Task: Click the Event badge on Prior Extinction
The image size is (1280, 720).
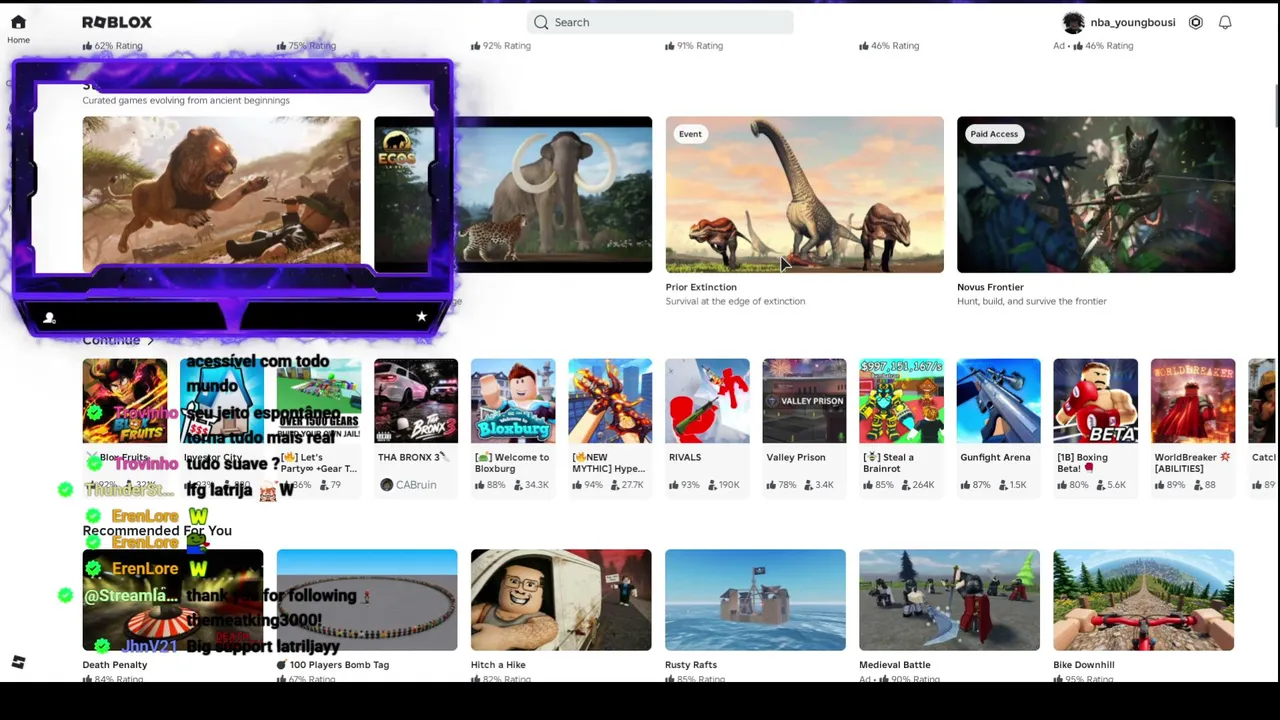Action: [x=690, y=134]
